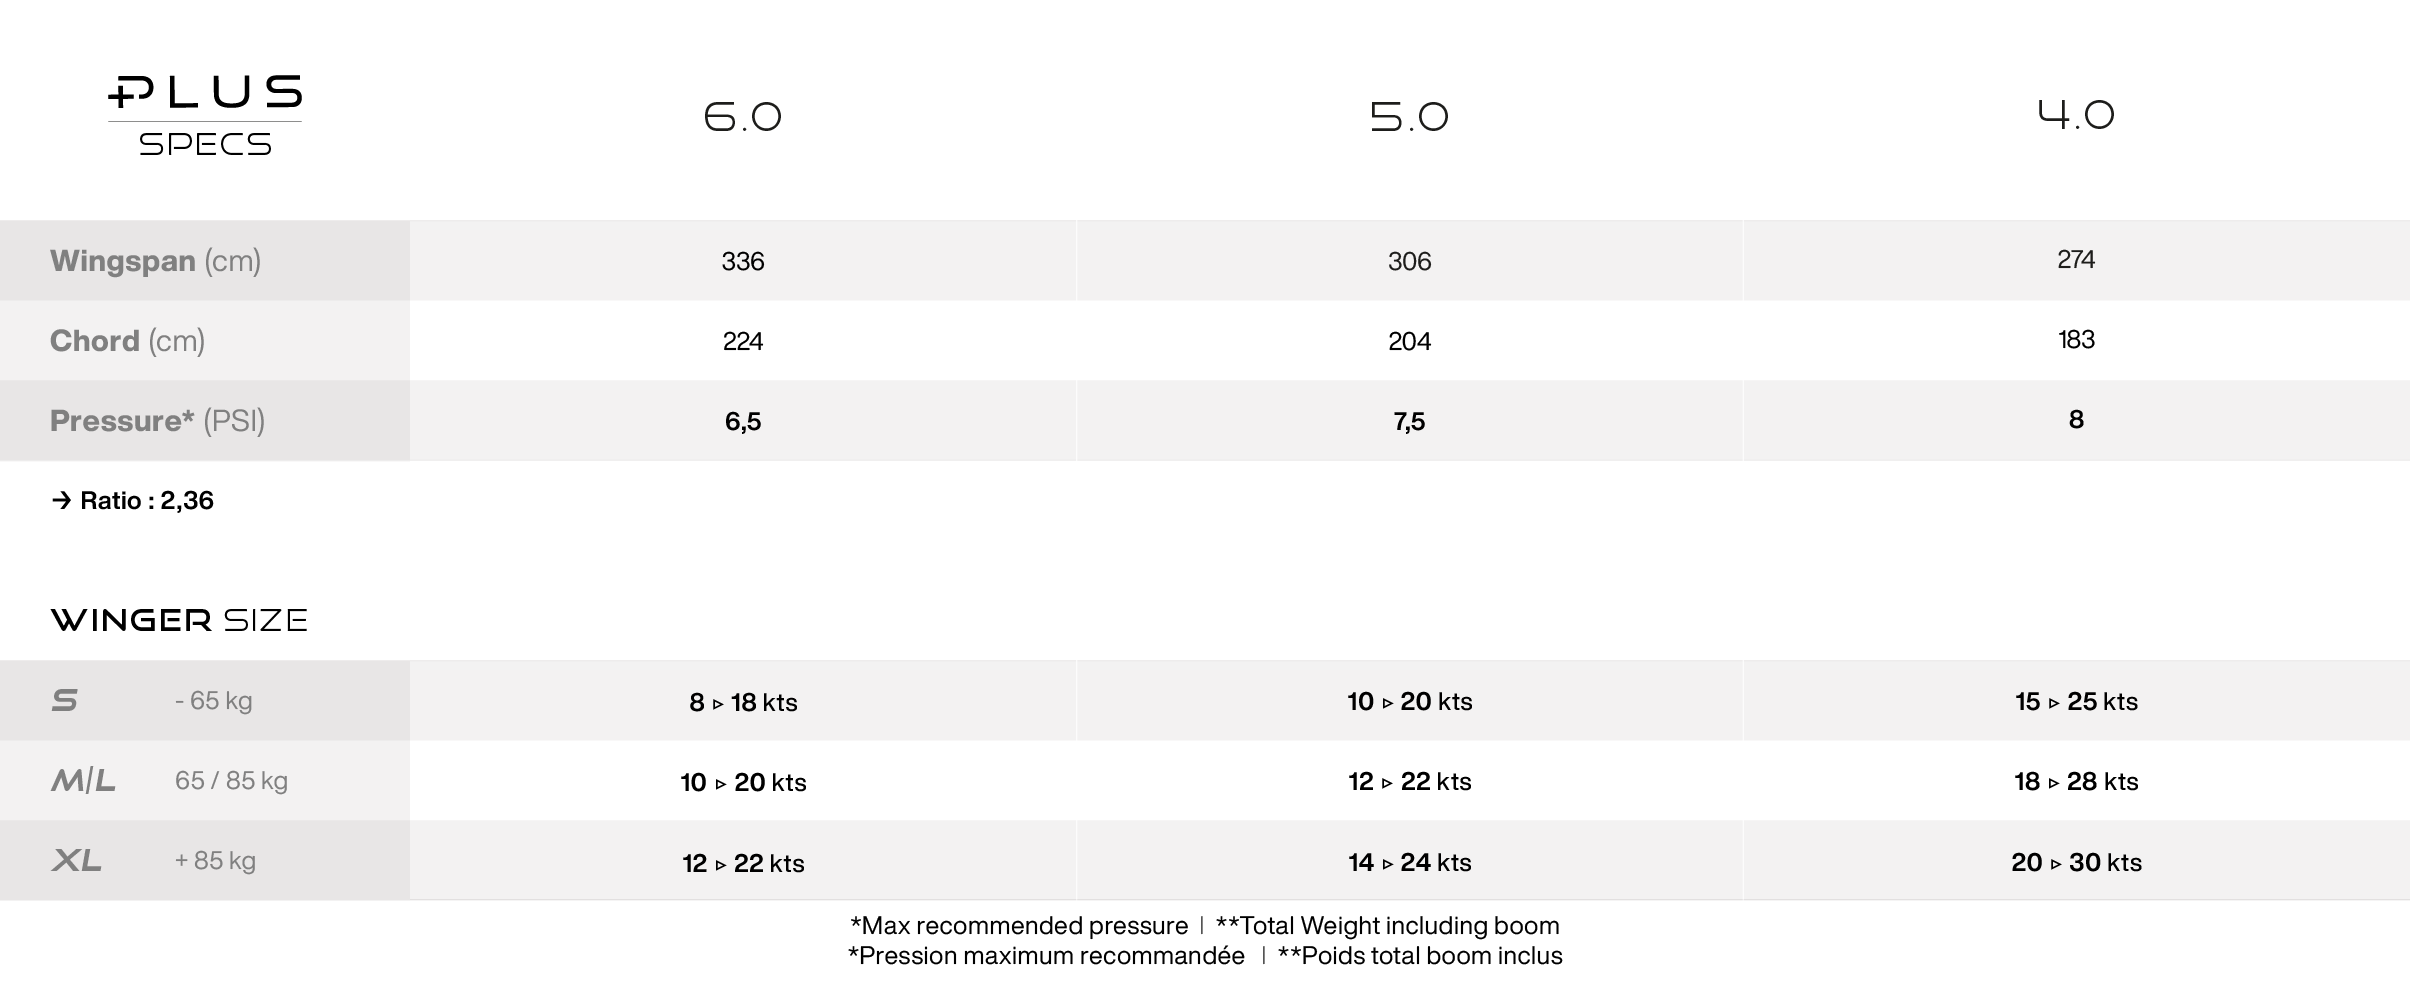The image size is (2410, 1000).
Task: Select the 4.0 size column header
Action: coord(2076,114)
